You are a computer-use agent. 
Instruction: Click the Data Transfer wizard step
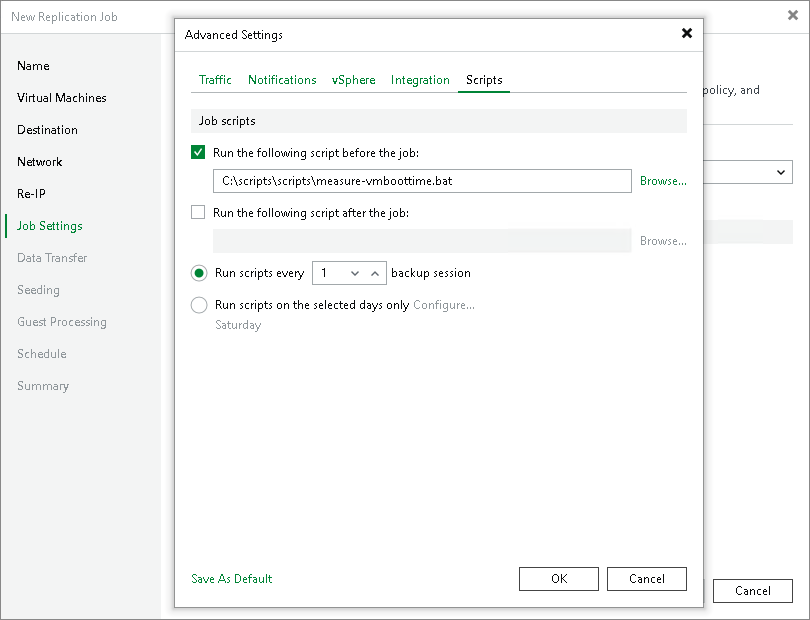coord(52,258)
